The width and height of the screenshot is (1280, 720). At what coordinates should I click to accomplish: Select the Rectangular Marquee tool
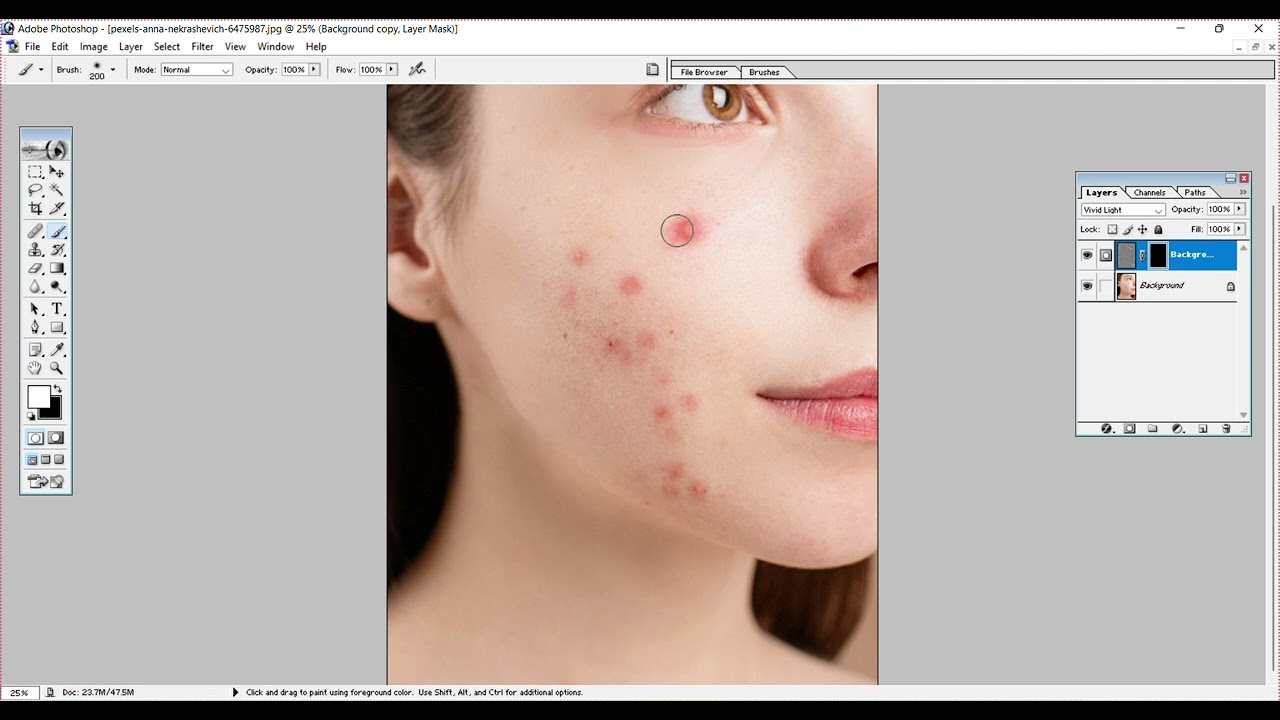[x=35, y=172]
